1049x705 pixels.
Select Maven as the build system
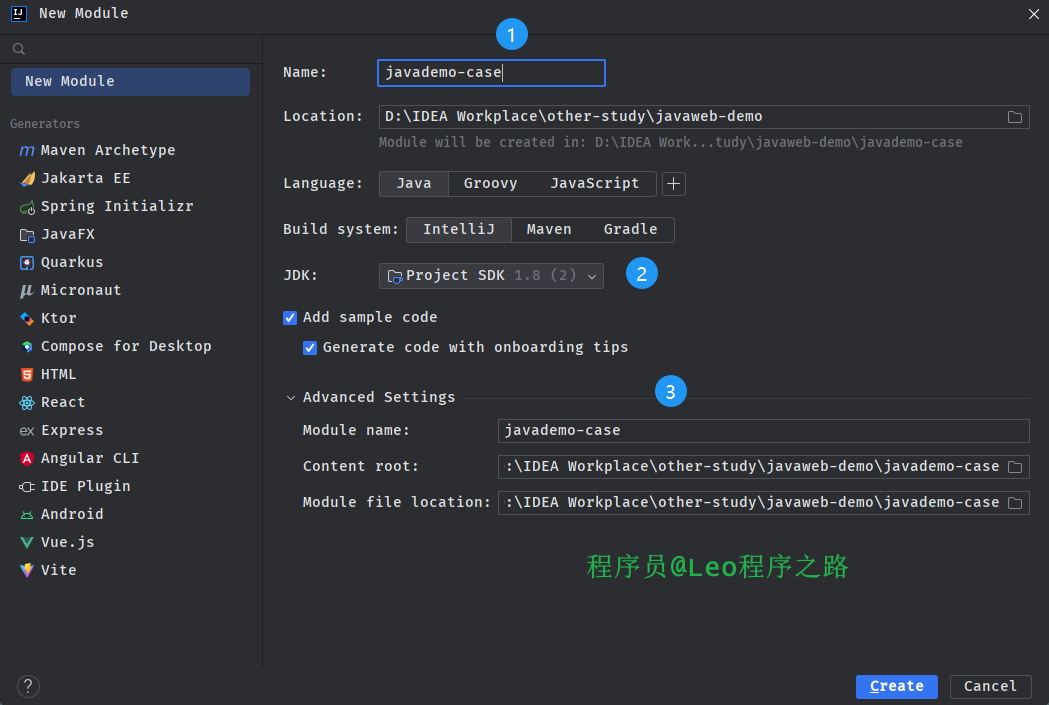[x=549, y=230]
